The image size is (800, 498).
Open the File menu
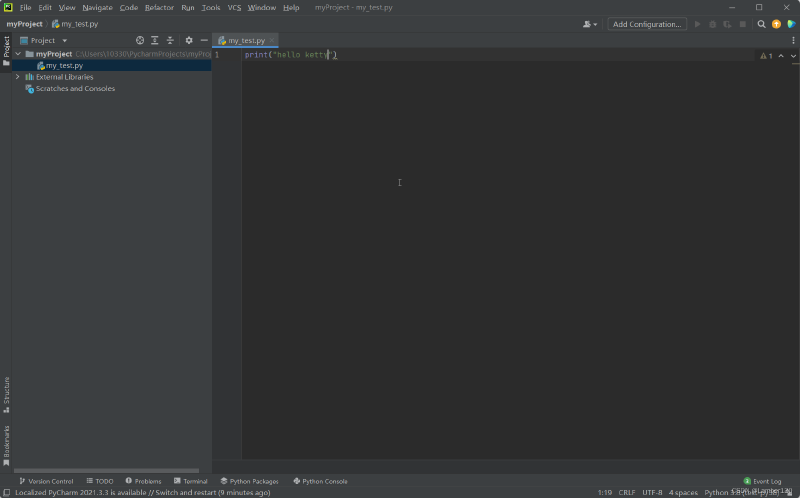click(x=25, y=8)
